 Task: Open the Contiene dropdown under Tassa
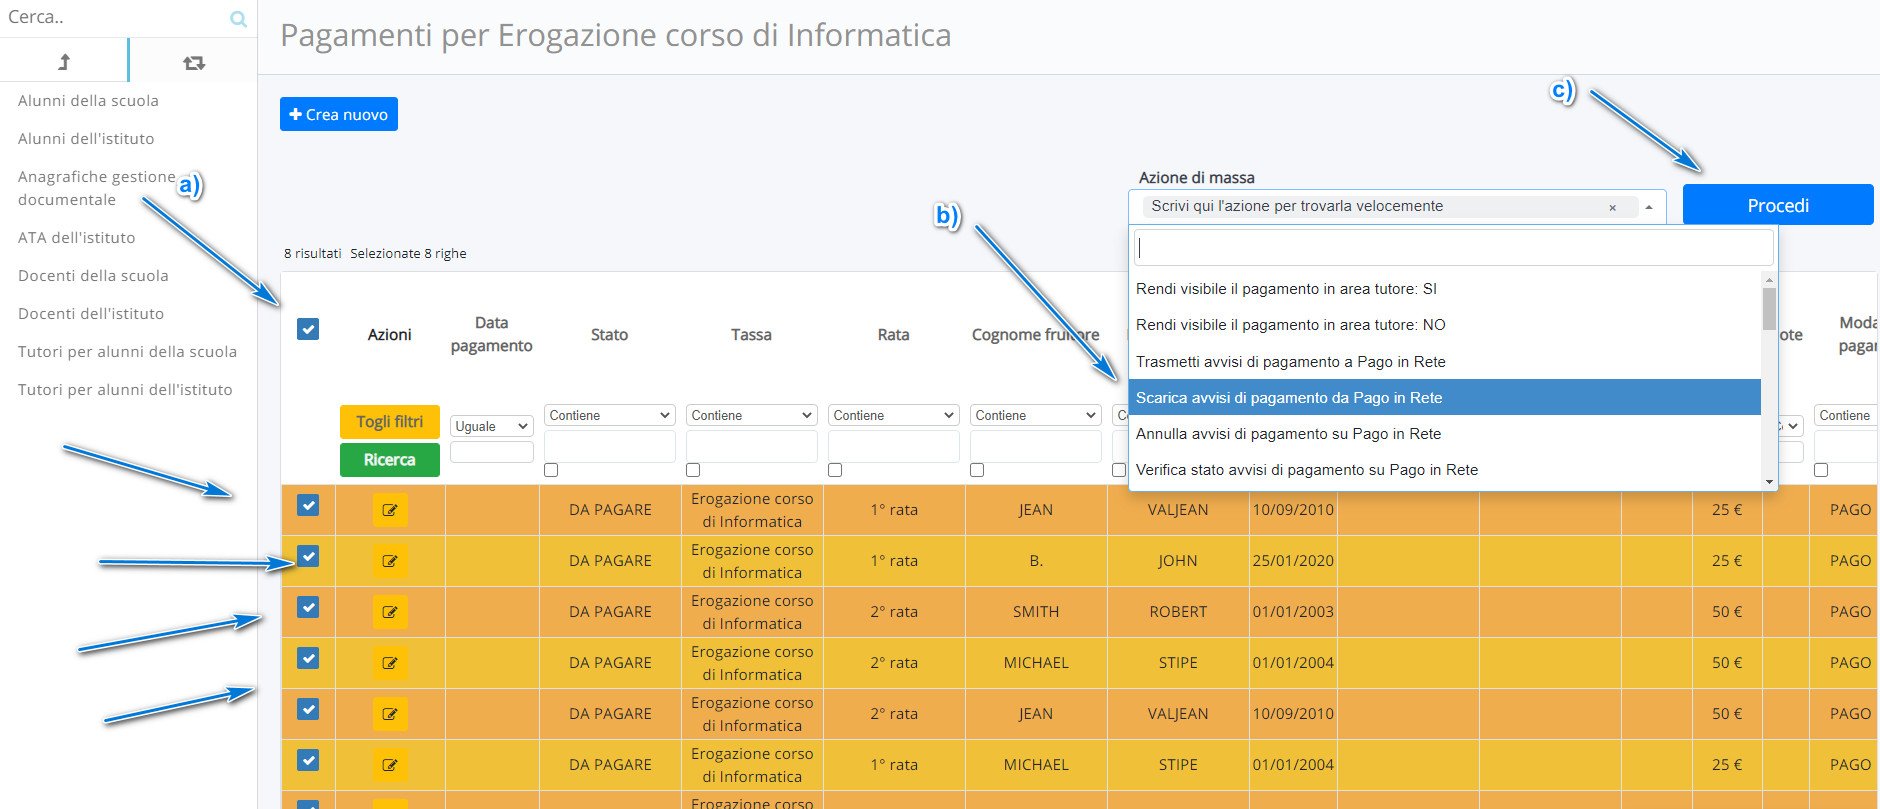tap(751, 415)
